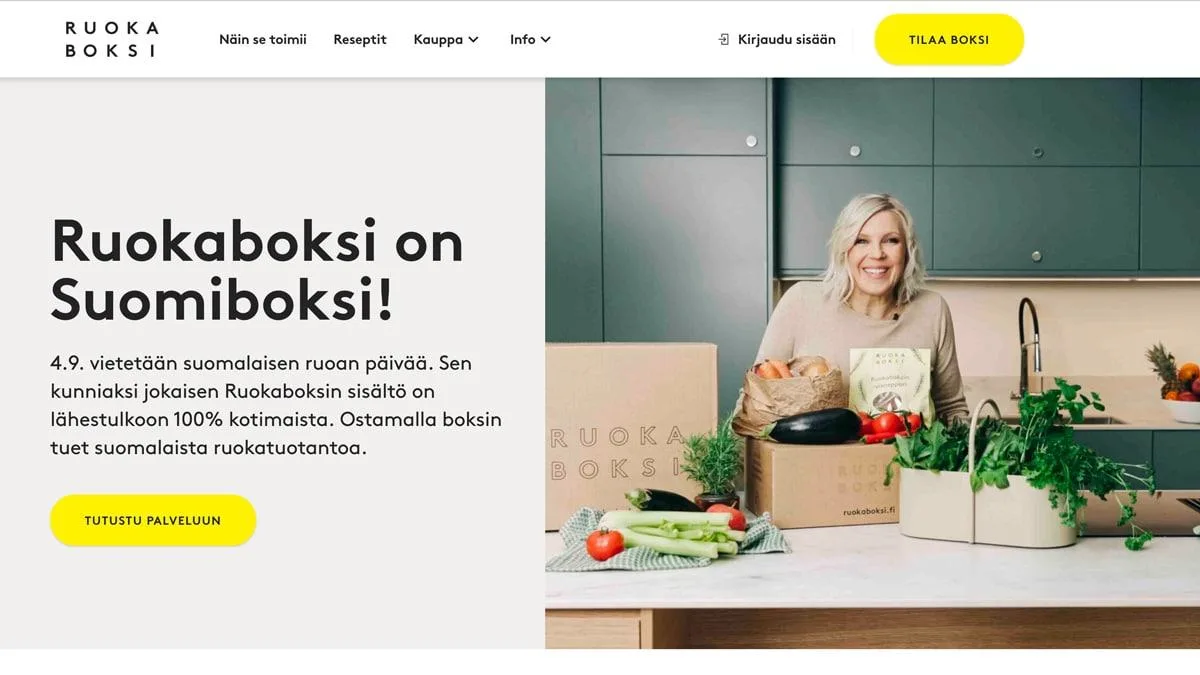The image size is (1200, 675).
Task: Open the Reseptit page
Action: coord(360,40)
